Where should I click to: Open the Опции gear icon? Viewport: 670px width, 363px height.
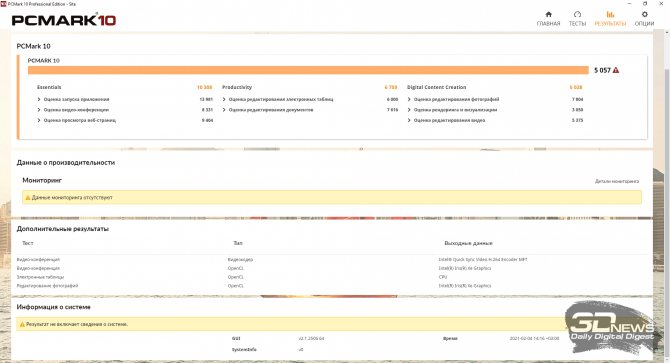pos(644,14)
